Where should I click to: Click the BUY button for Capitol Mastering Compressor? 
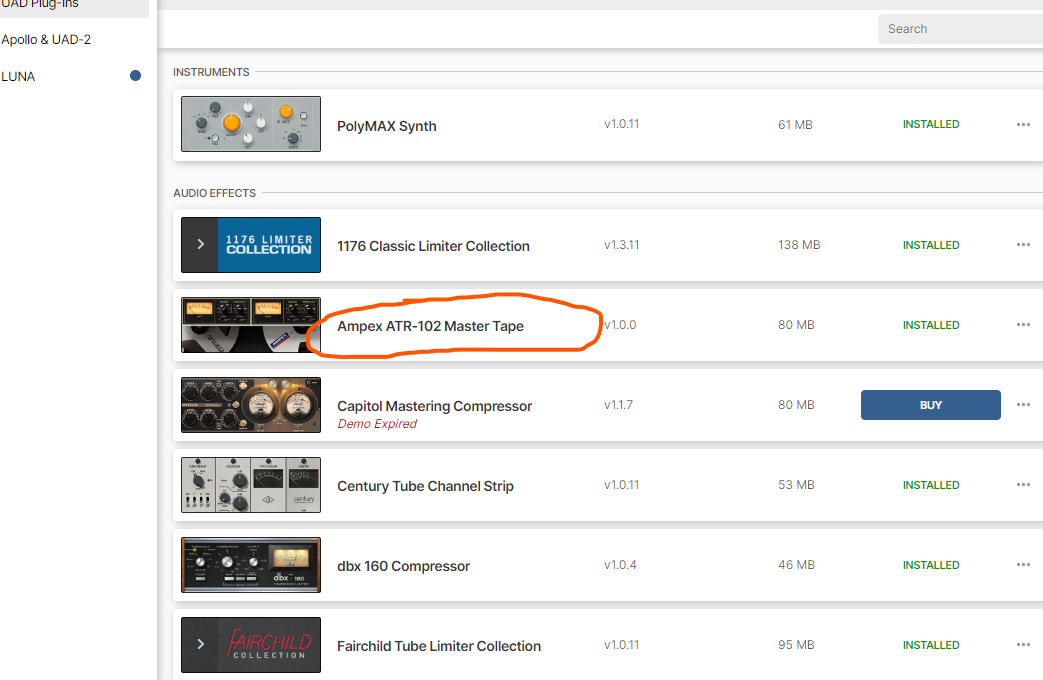click(x=931, y=405)
